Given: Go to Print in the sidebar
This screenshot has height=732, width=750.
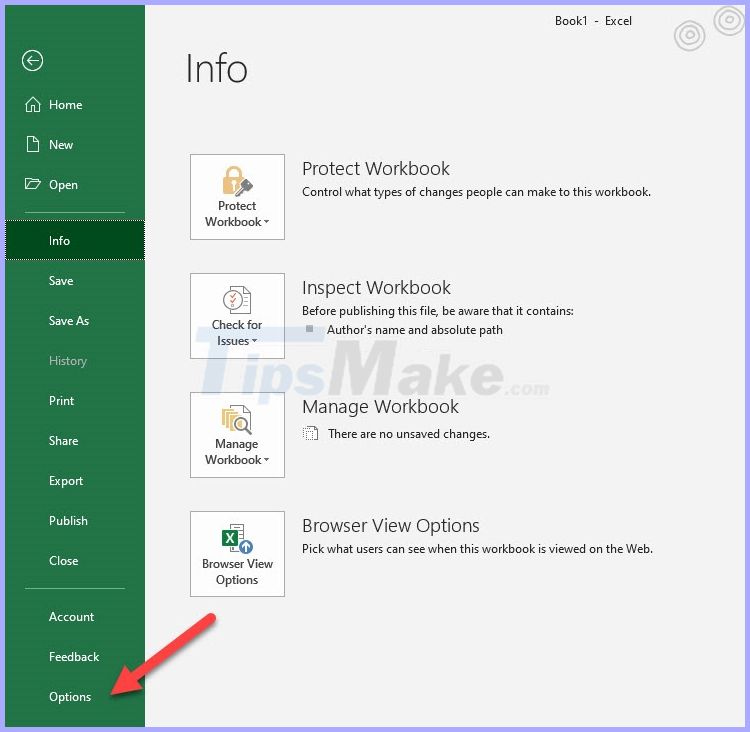Looking at the screenshot, I should (62, 401).
